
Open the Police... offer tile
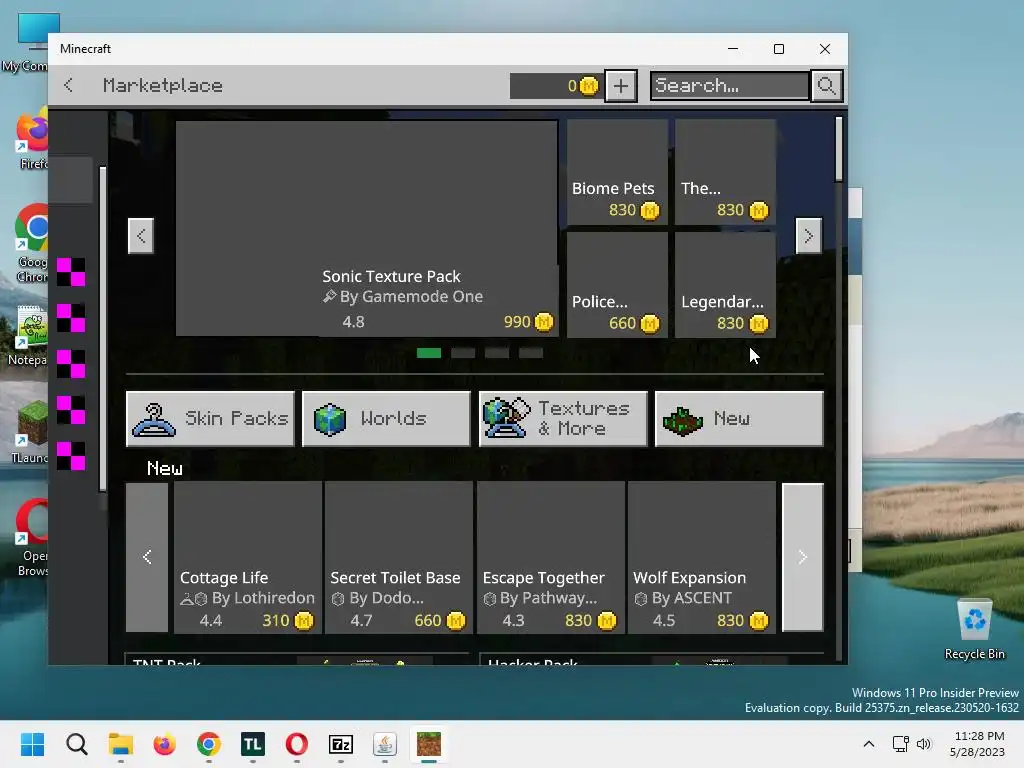[617, 285]
